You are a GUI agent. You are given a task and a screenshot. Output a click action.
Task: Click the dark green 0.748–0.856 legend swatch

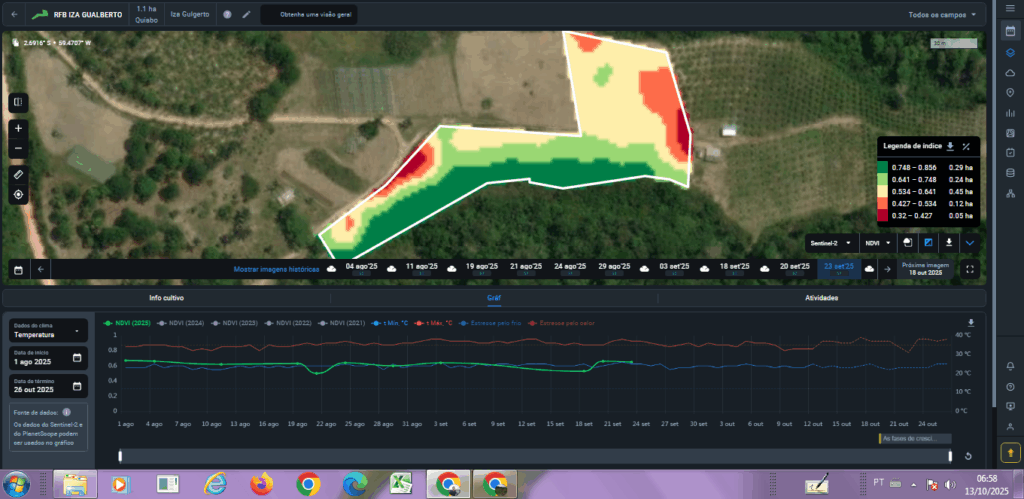882,166
